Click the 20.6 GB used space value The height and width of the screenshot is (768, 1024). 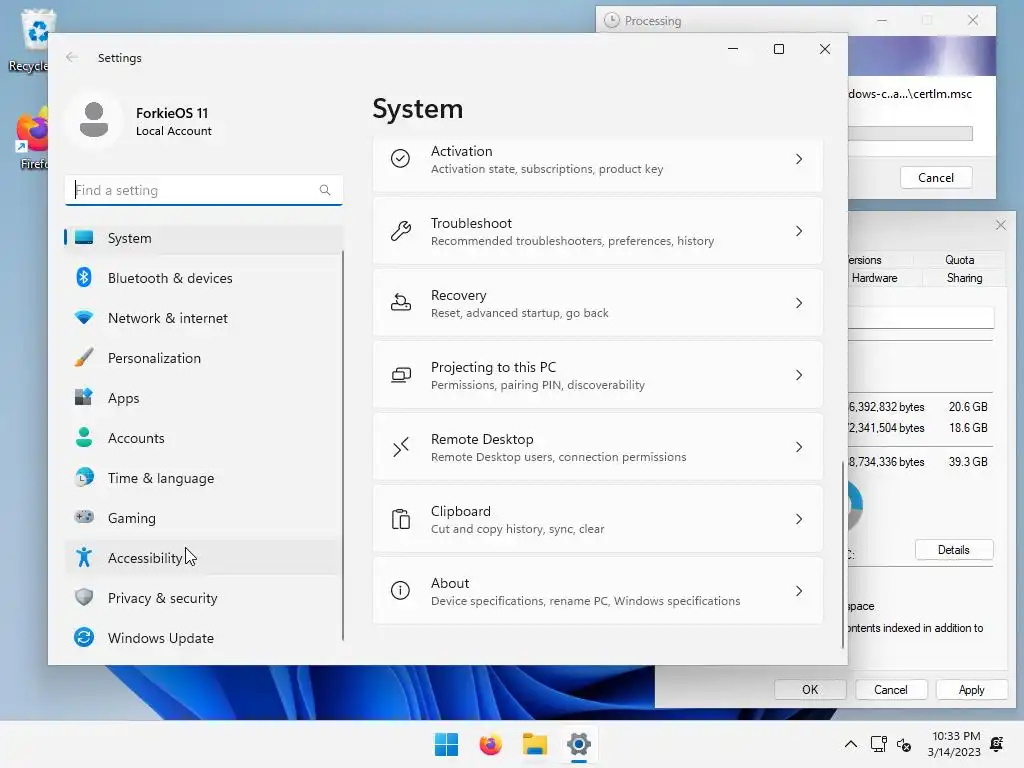coord(968,407)
